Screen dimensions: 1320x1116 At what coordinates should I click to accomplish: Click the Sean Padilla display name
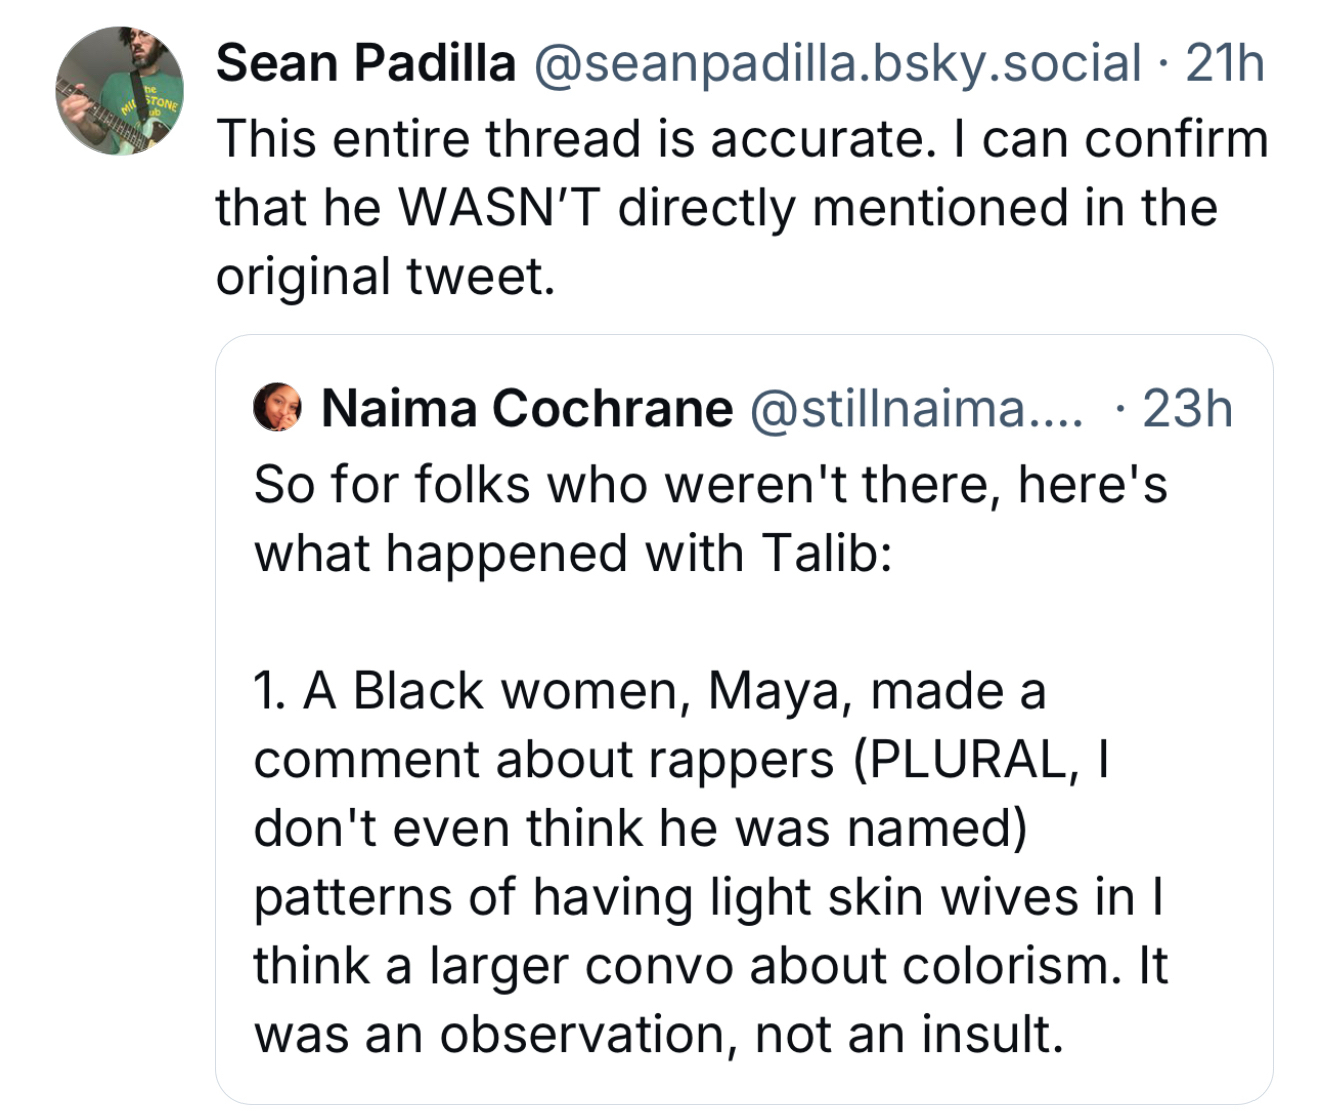click(x=366, y=64)
